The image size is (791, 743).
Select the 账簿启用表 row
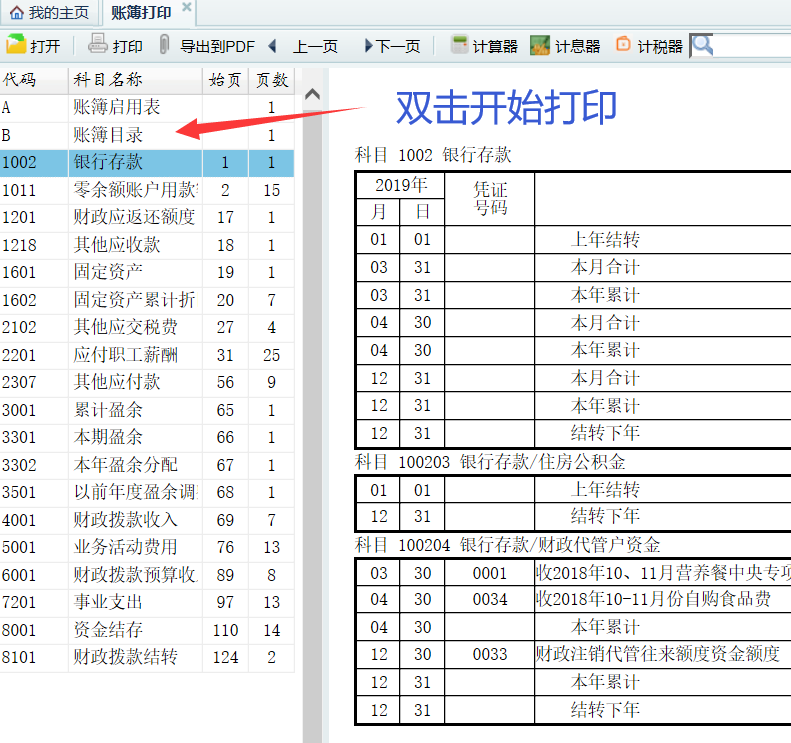point(147,107)
